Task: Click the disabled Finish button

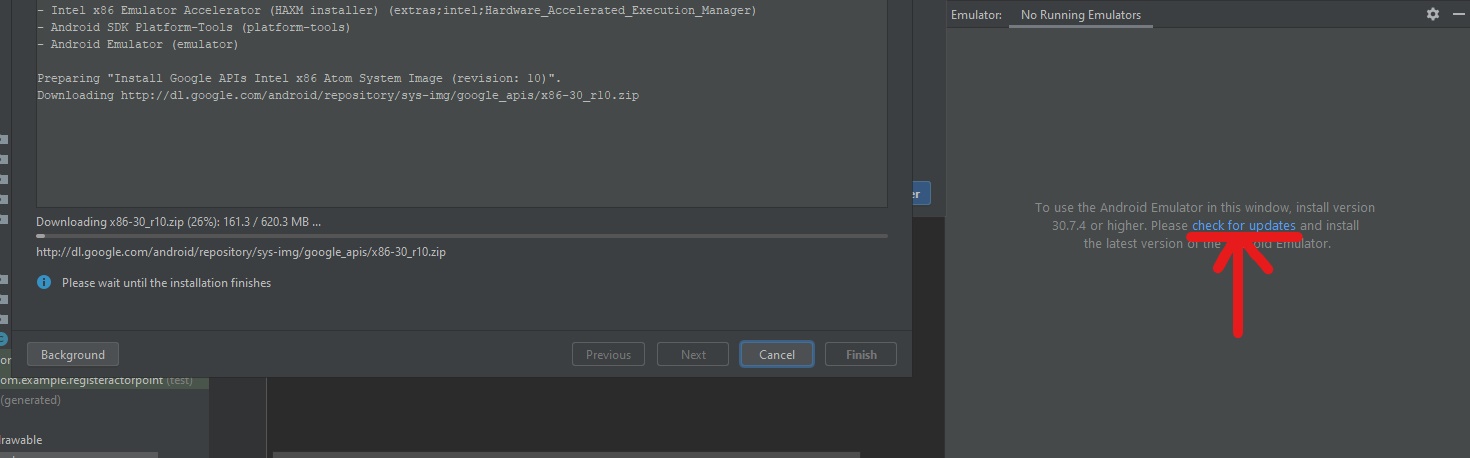Action: pos(860,354)
